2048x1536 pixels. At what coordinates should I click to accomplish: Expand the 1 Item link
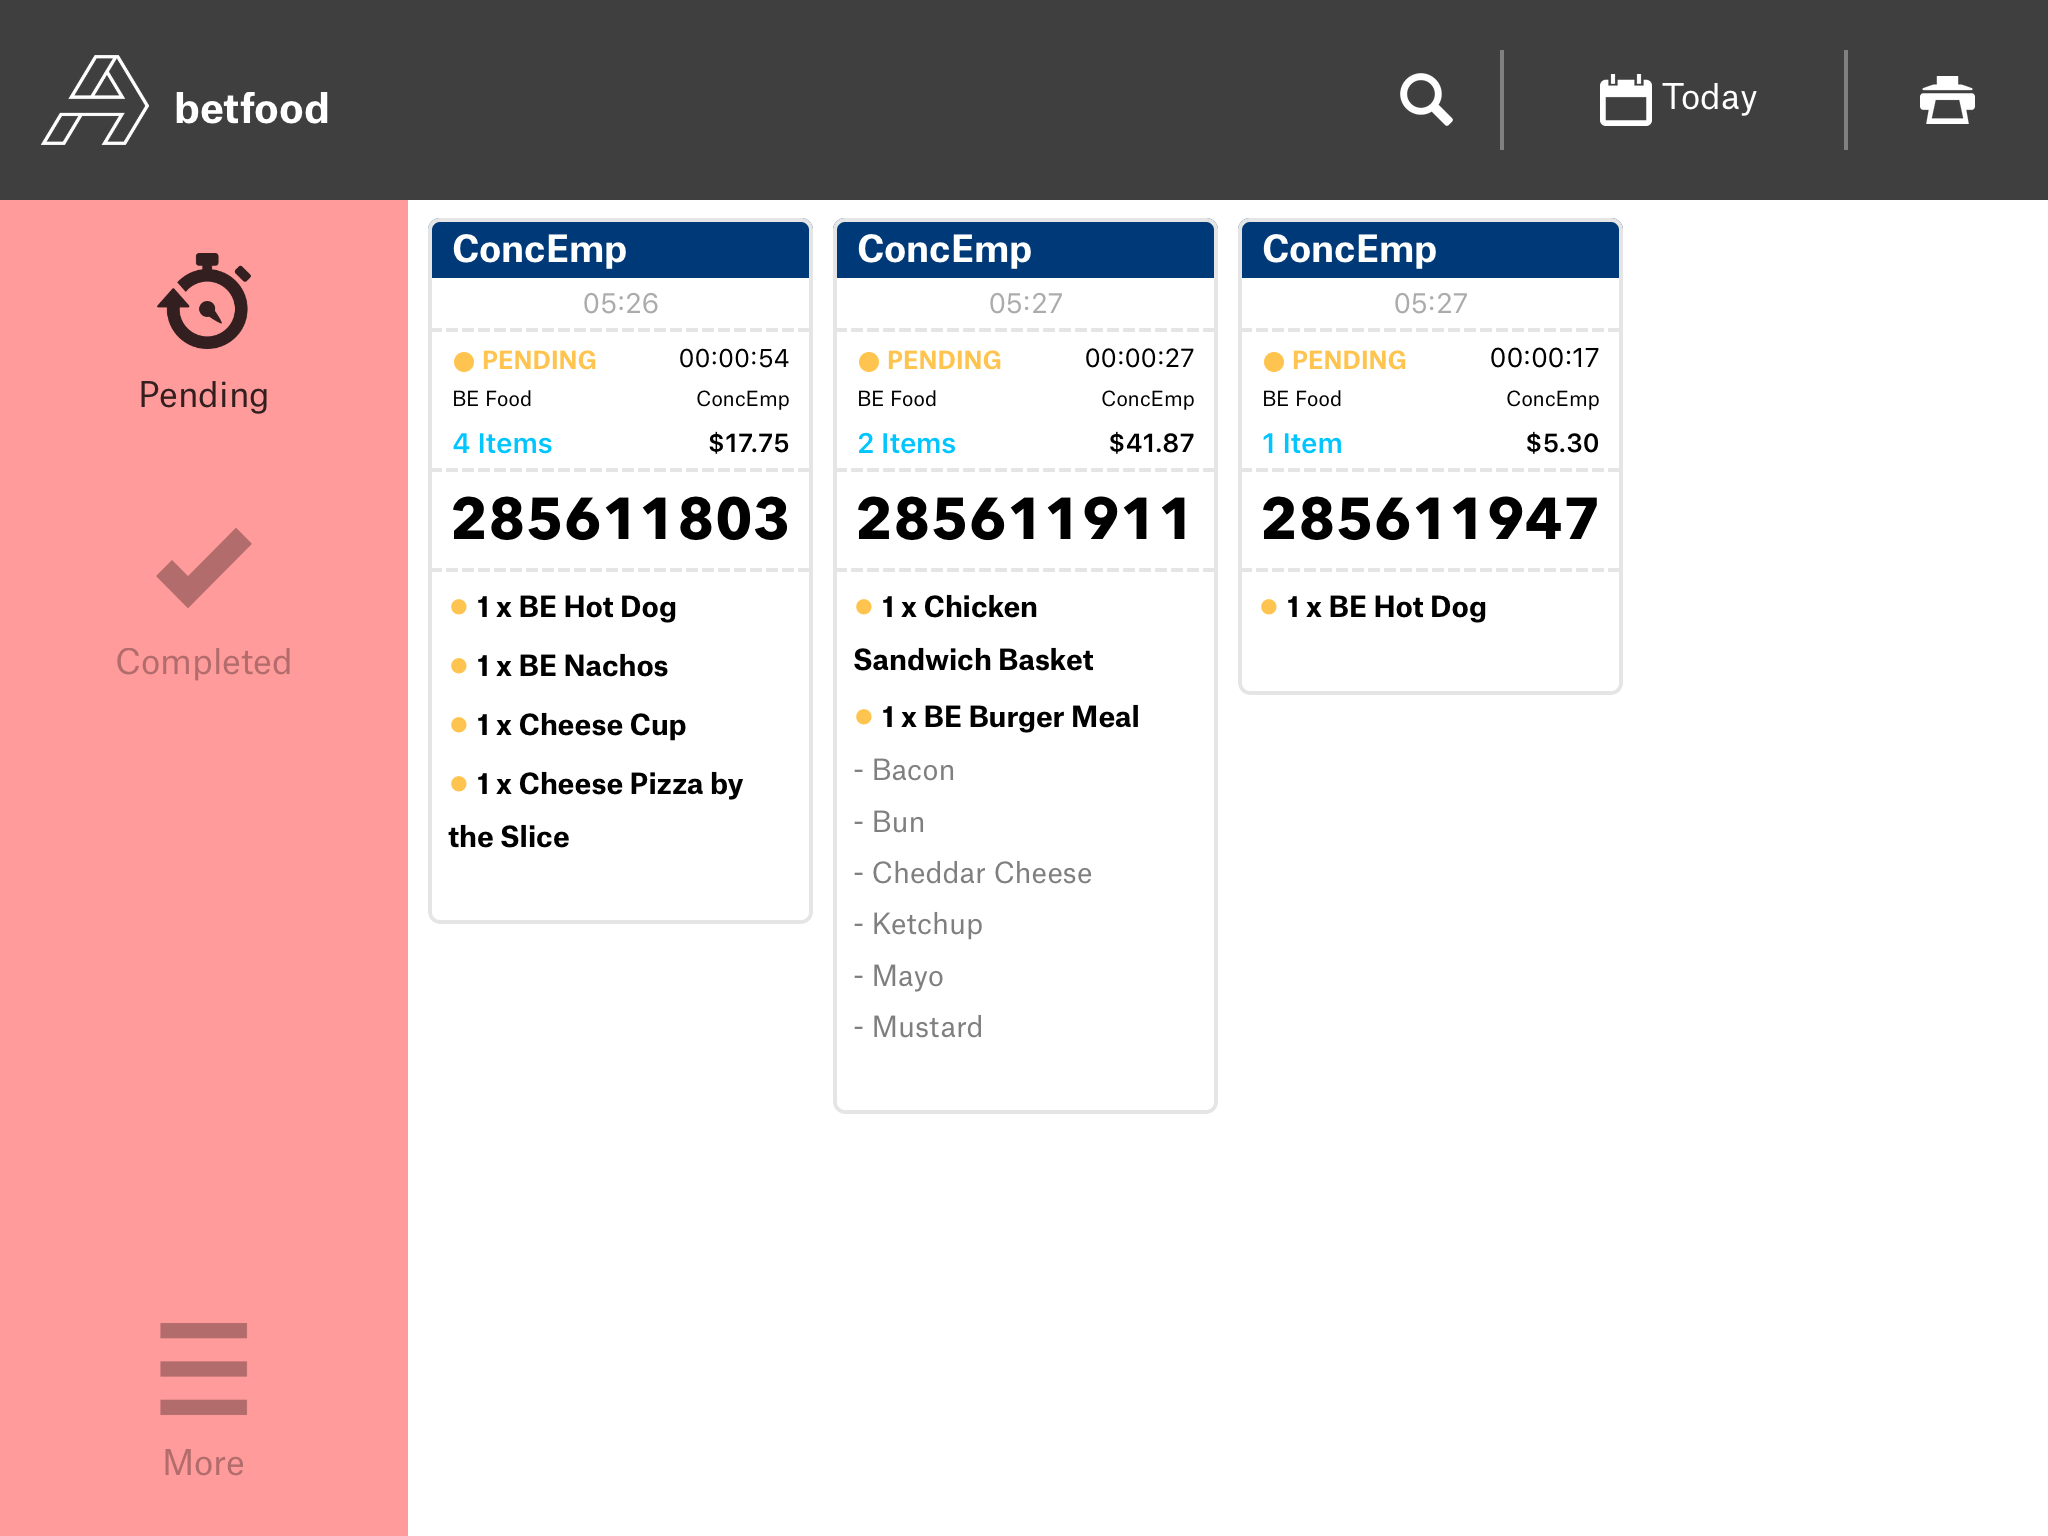pyautogui.click(x=1302, y=443)
